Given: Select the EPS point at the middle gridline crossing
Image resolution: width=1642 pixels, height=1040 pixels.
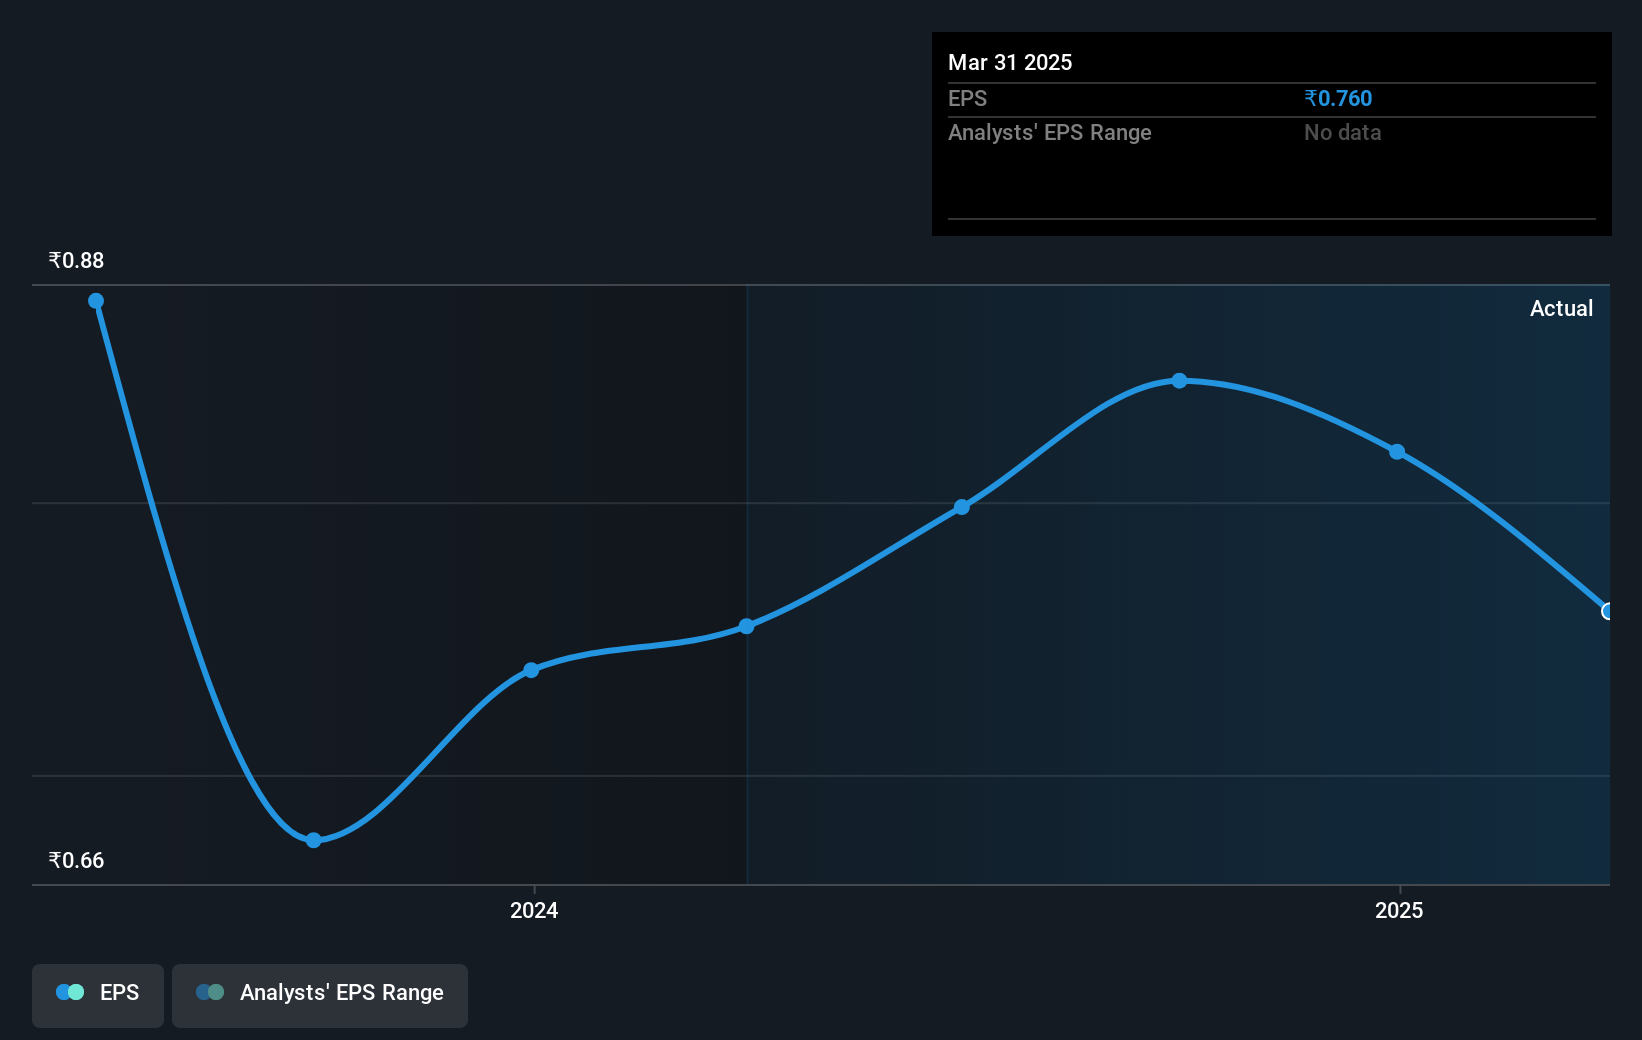Looking at the screenshot, I should click(x=962, y=507).
